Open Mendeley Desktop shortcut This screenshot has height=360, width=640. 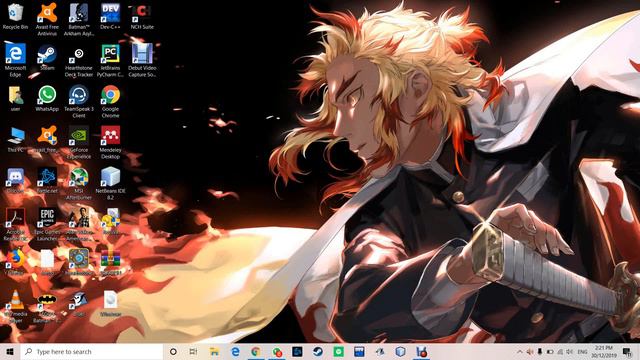(110, 142)
